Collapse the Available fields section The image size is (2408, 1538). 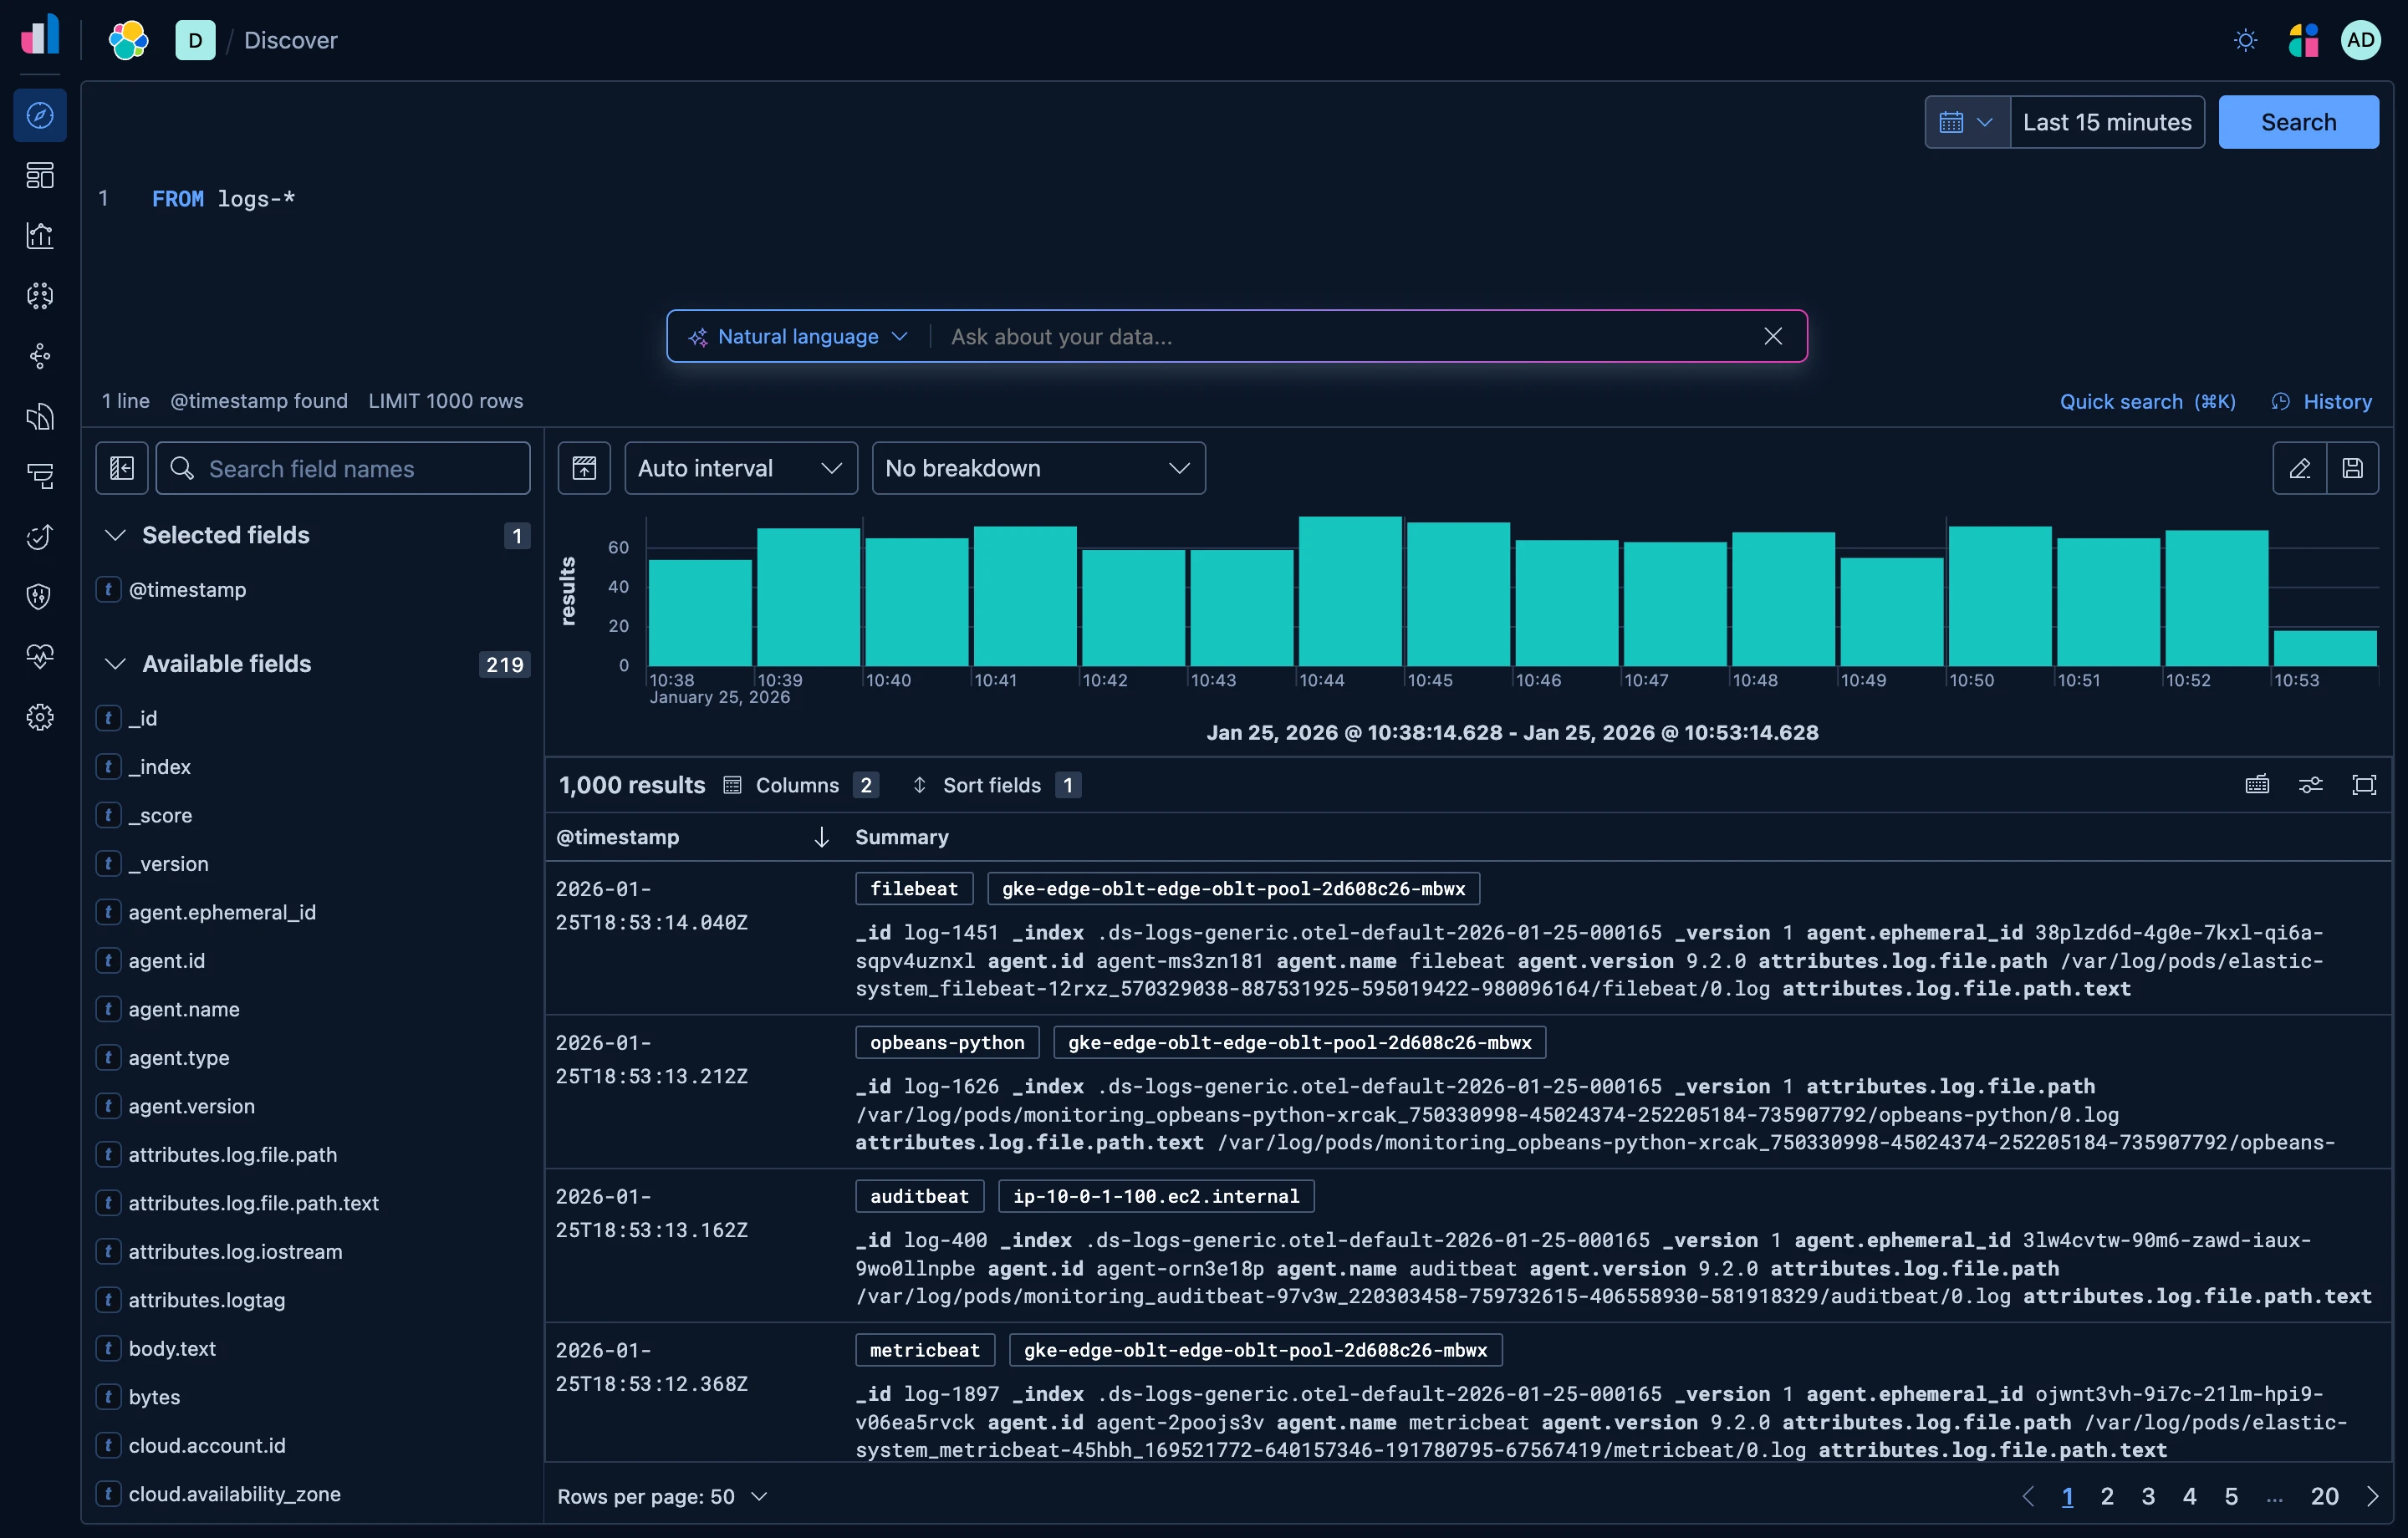click(x=116, y=664)
